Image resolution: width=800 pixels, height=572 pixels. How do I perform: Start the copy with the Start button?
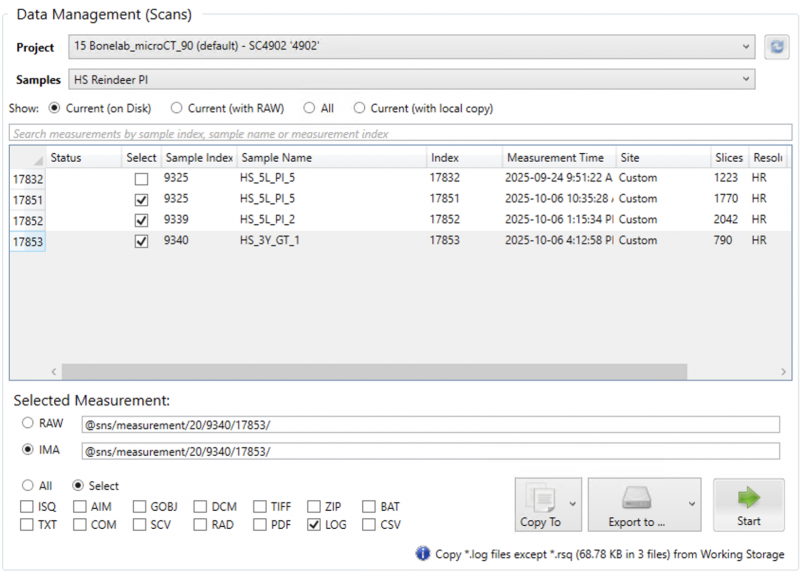[748, 505]
